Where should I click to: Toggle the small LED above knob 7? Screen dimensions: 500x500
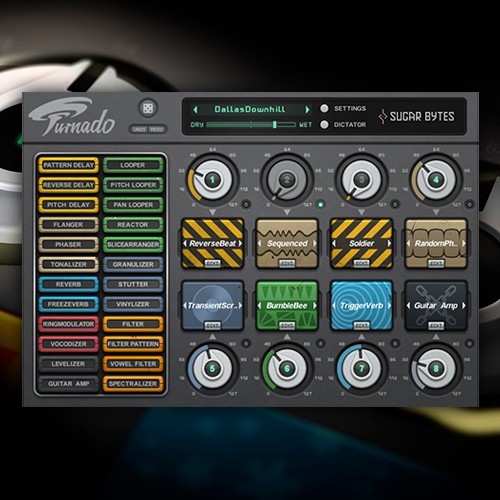[395, 343]
